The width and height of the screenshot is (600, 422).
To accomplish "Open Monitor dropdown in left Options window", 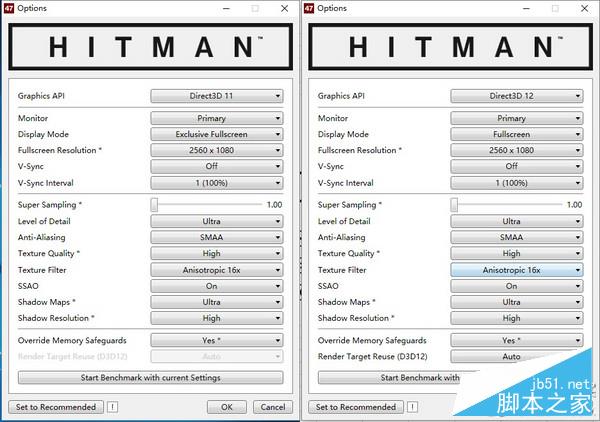I will pyautogui.click(x=217, y=118).
